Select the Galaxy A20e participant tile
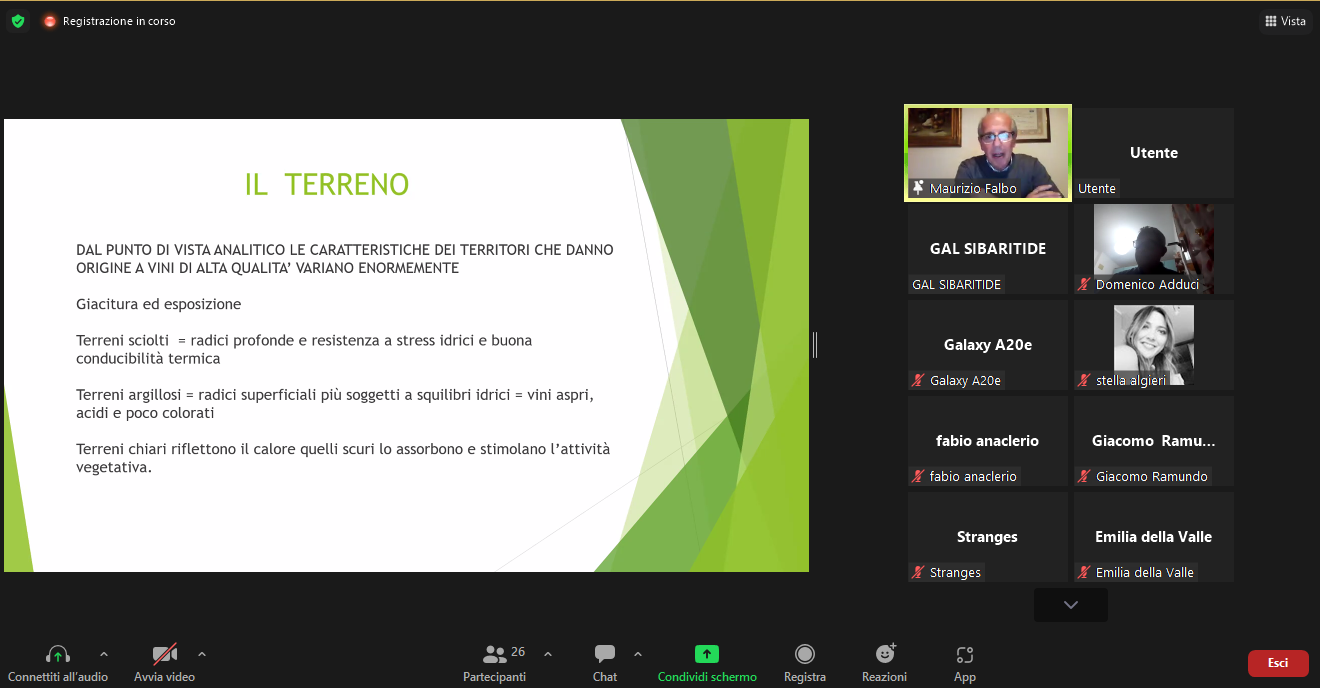The width and height of the screenshot is (1320, 688). coord(988,345)
